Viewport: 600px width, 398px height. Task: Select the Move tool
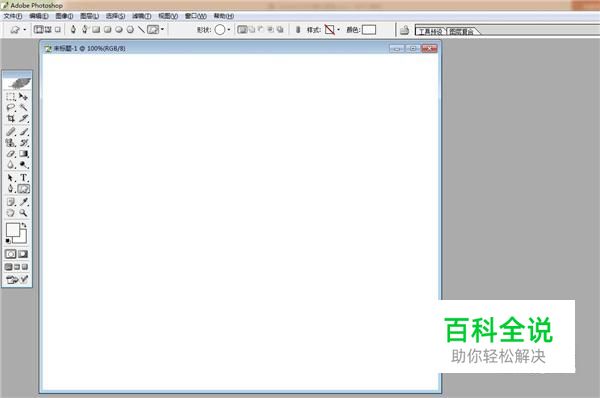pyautogui.click(x=23, y=96)
